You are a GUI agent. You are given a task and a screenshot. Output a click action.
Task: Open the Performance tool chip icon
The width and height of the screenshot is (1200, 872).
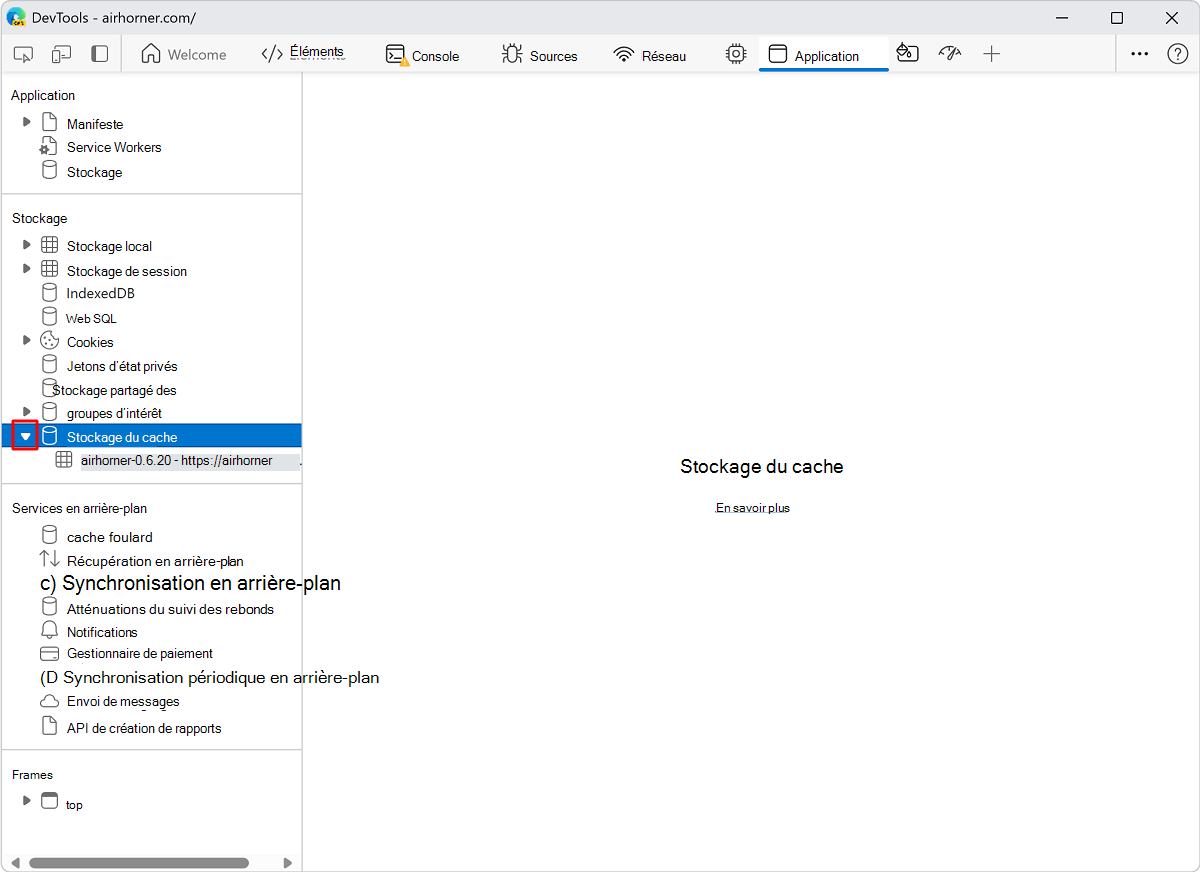click(x=736, y=54)
